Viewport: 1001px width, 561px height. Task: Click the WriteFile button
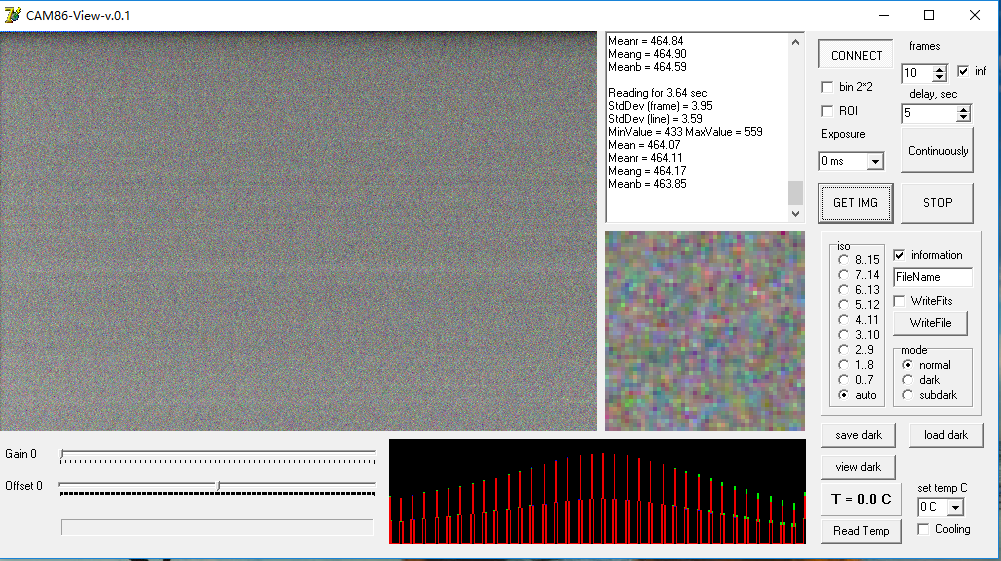tap(930, 323)
